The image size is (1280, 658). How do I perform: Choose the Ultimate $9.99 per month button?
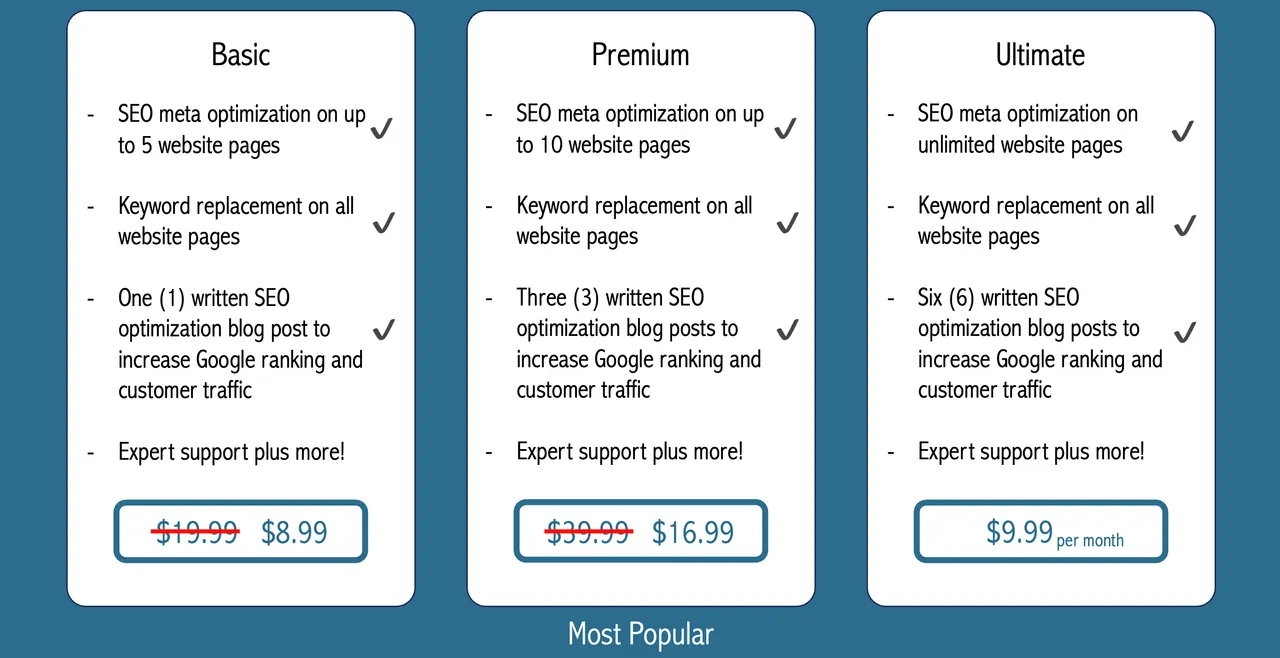tap(1041, 532)
